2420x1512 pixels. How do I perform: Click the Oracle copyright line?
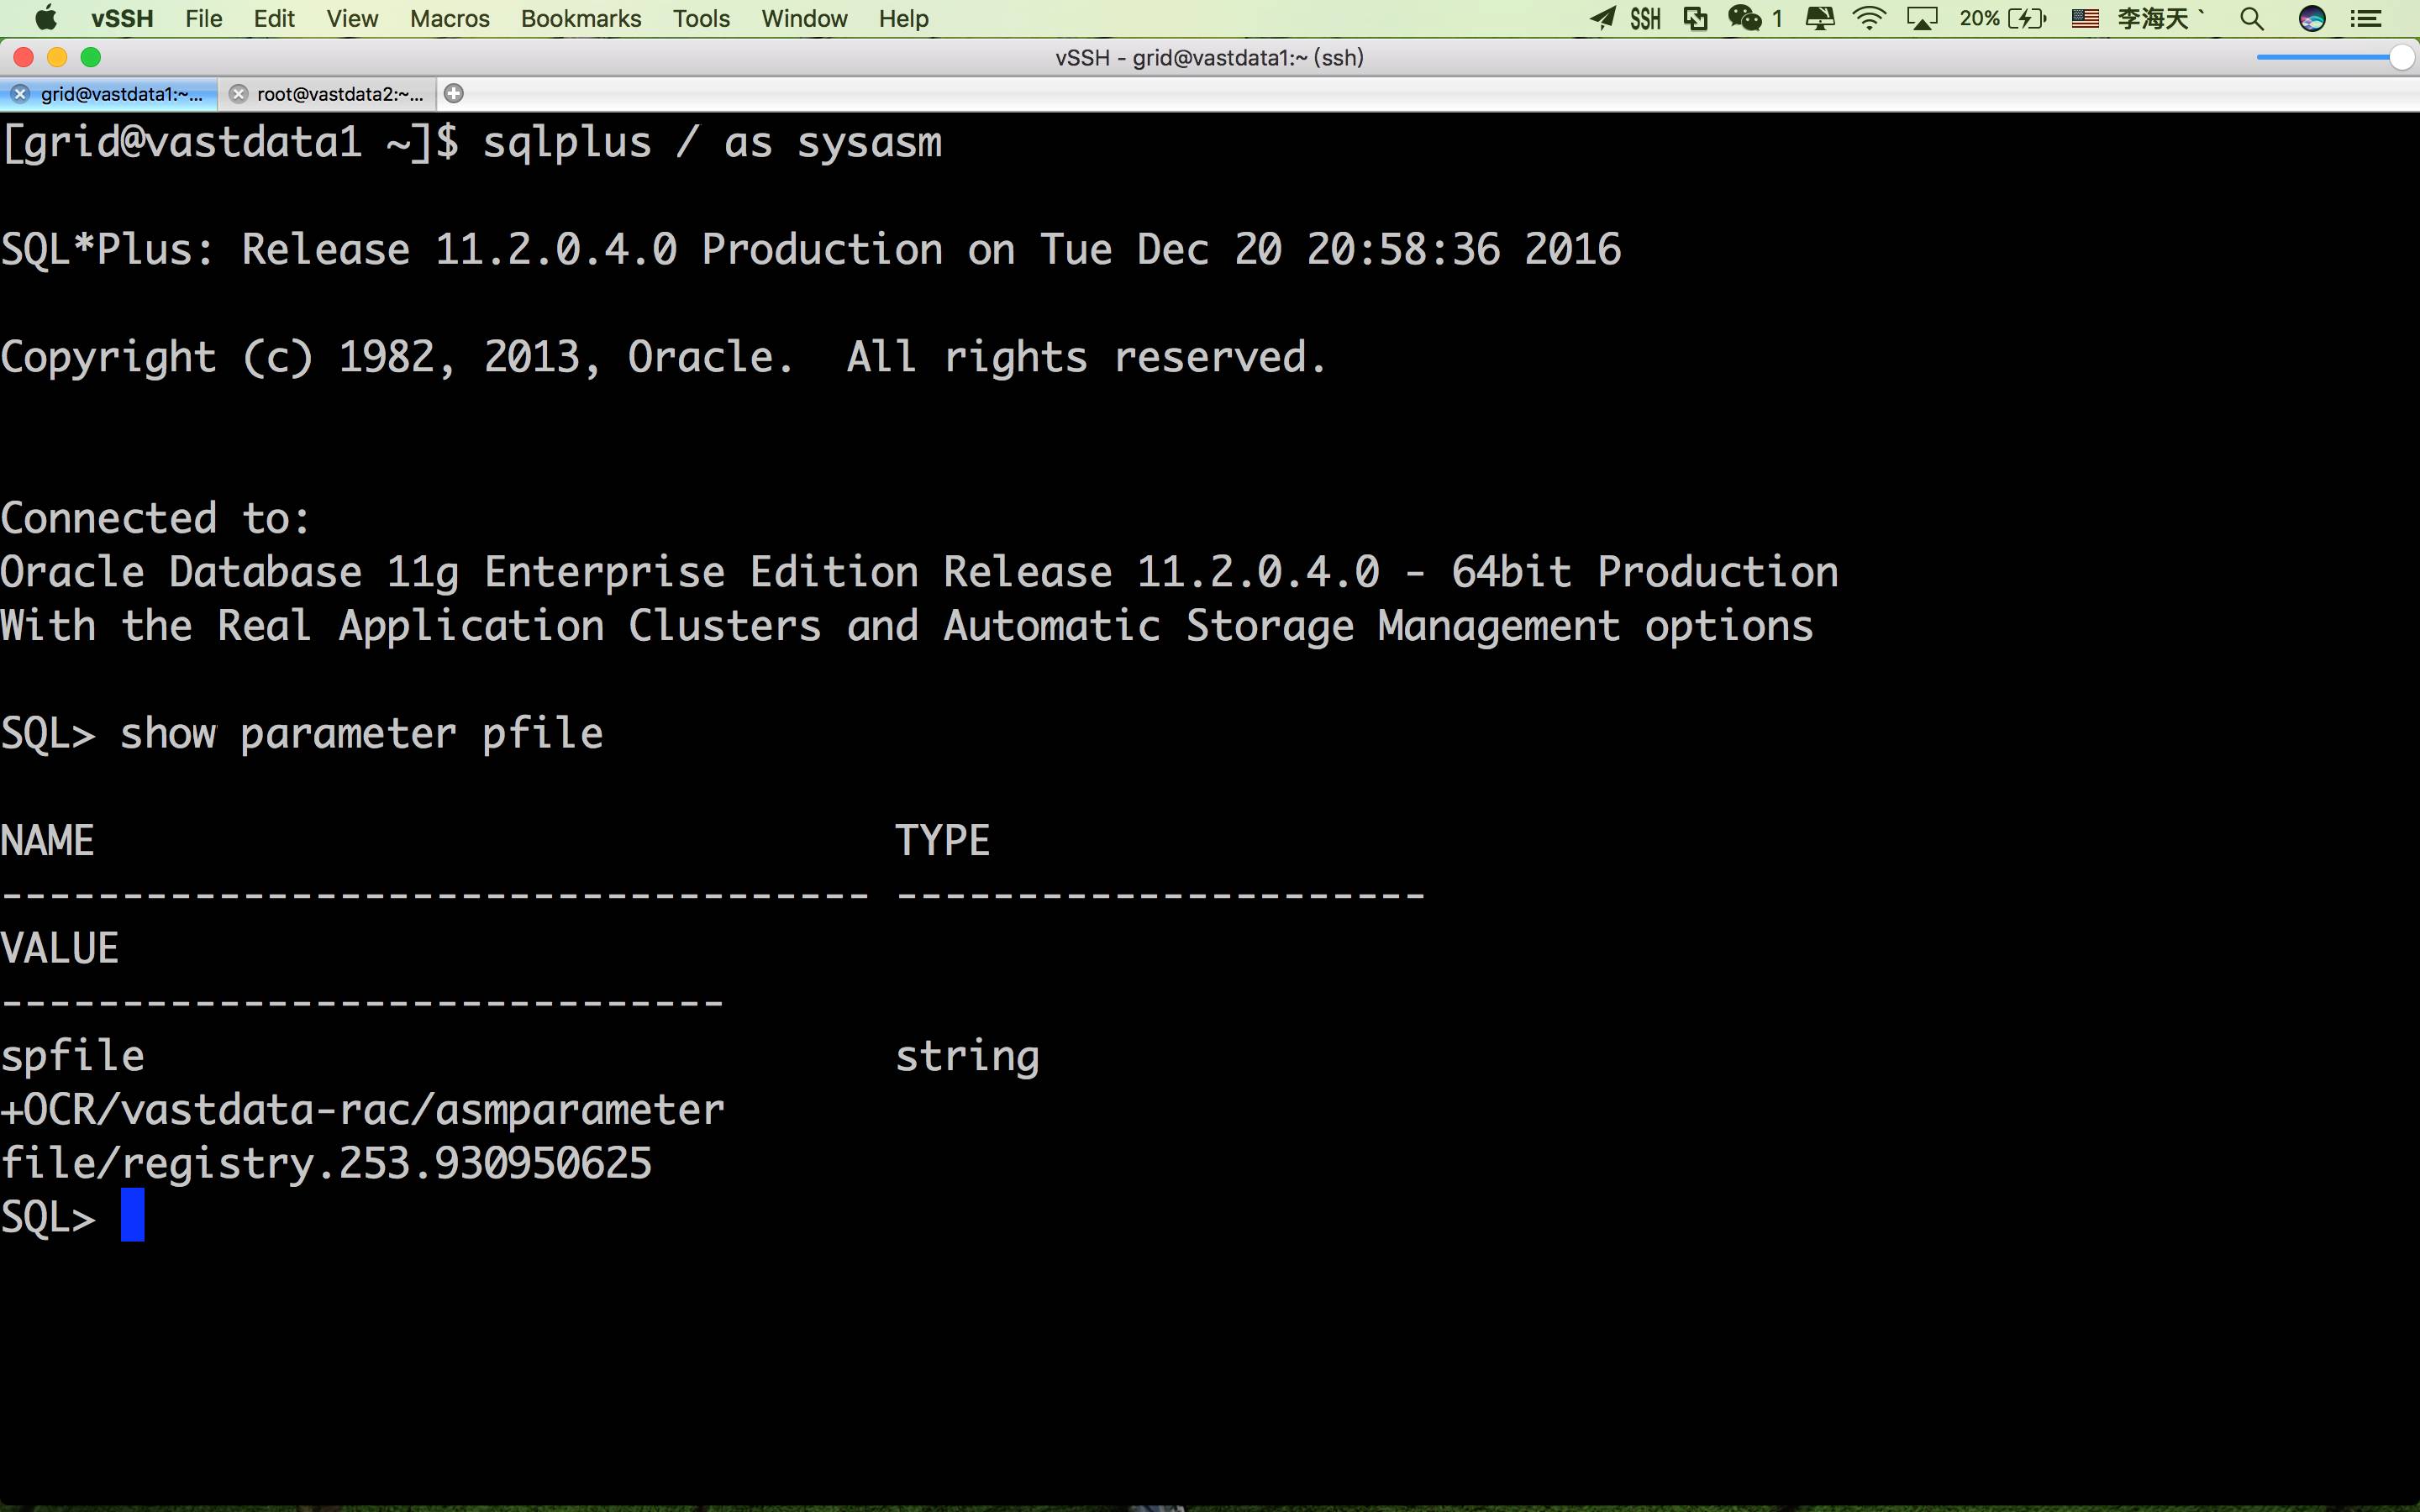coord(663,358)
